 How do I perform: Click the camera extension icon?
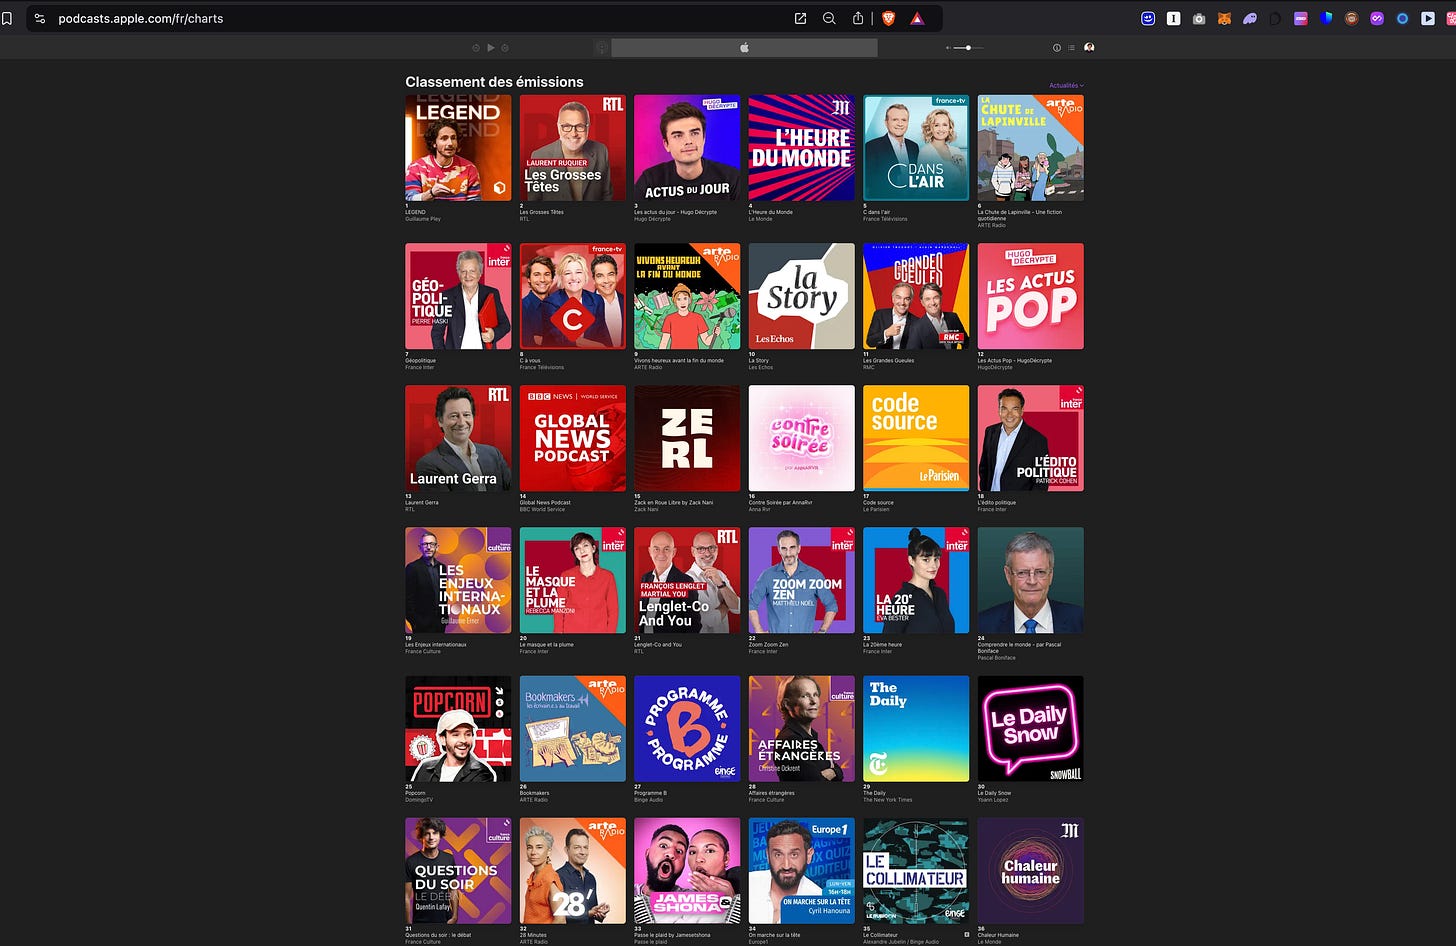[1199, 18]
